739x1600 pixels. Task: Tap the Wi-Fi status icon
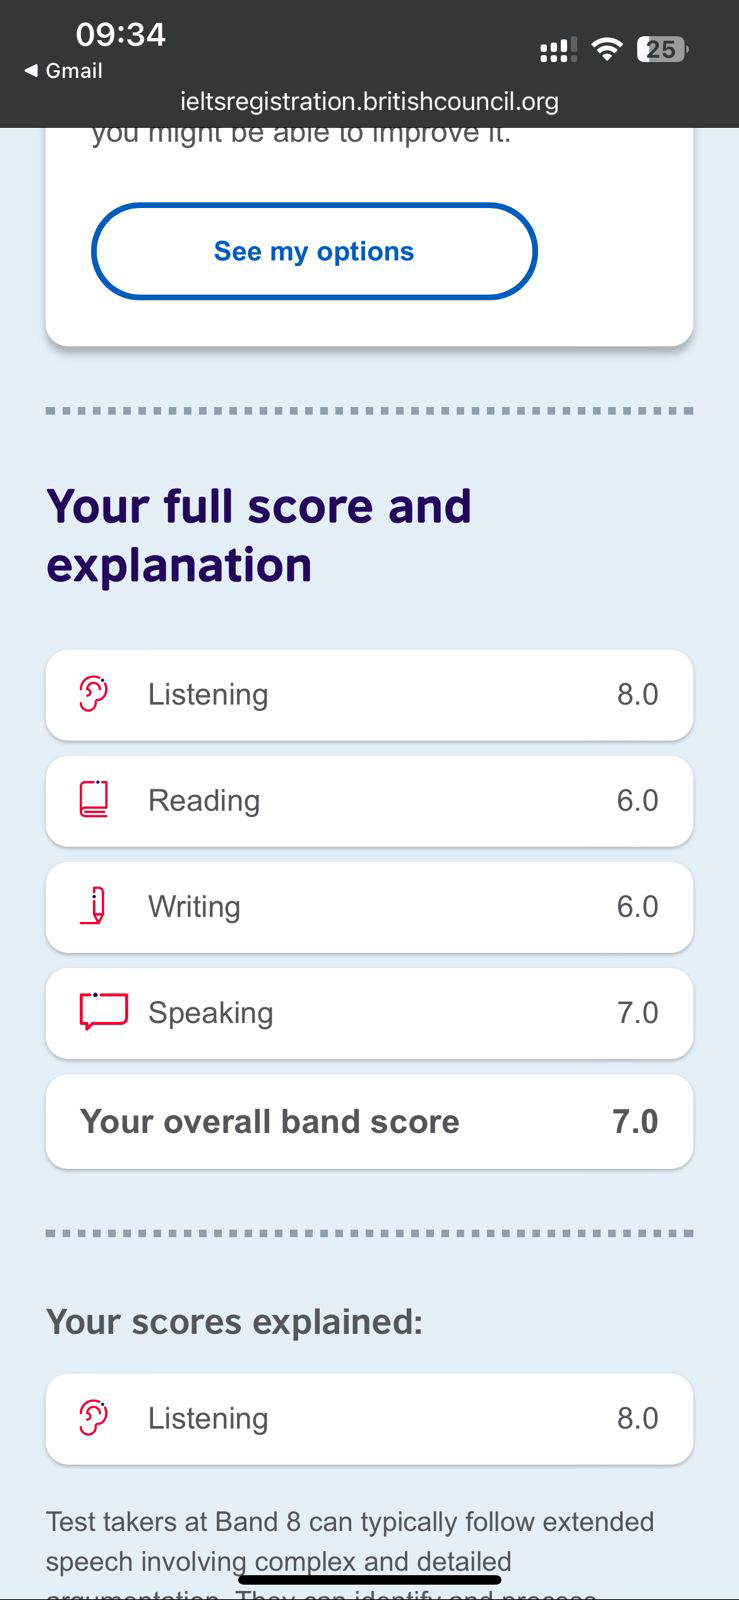tap(607, 48)
